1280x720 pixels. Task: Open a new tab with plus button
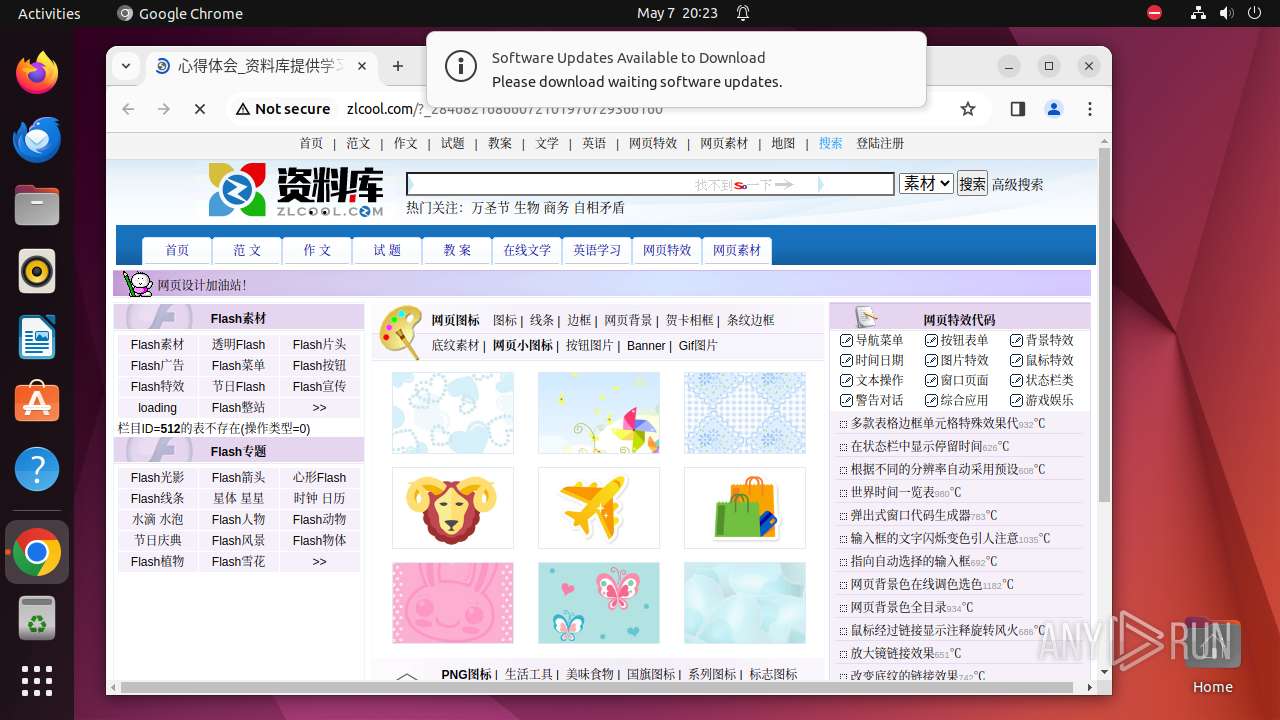[x=398, y=66]
